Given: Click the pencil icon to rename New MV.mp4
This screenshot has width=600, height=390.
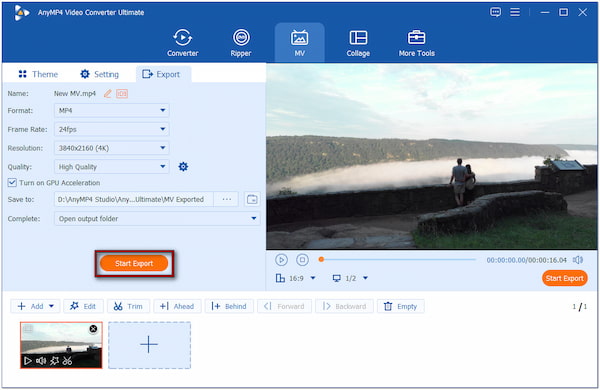Looking at the screenshot, I should [108, 93].
